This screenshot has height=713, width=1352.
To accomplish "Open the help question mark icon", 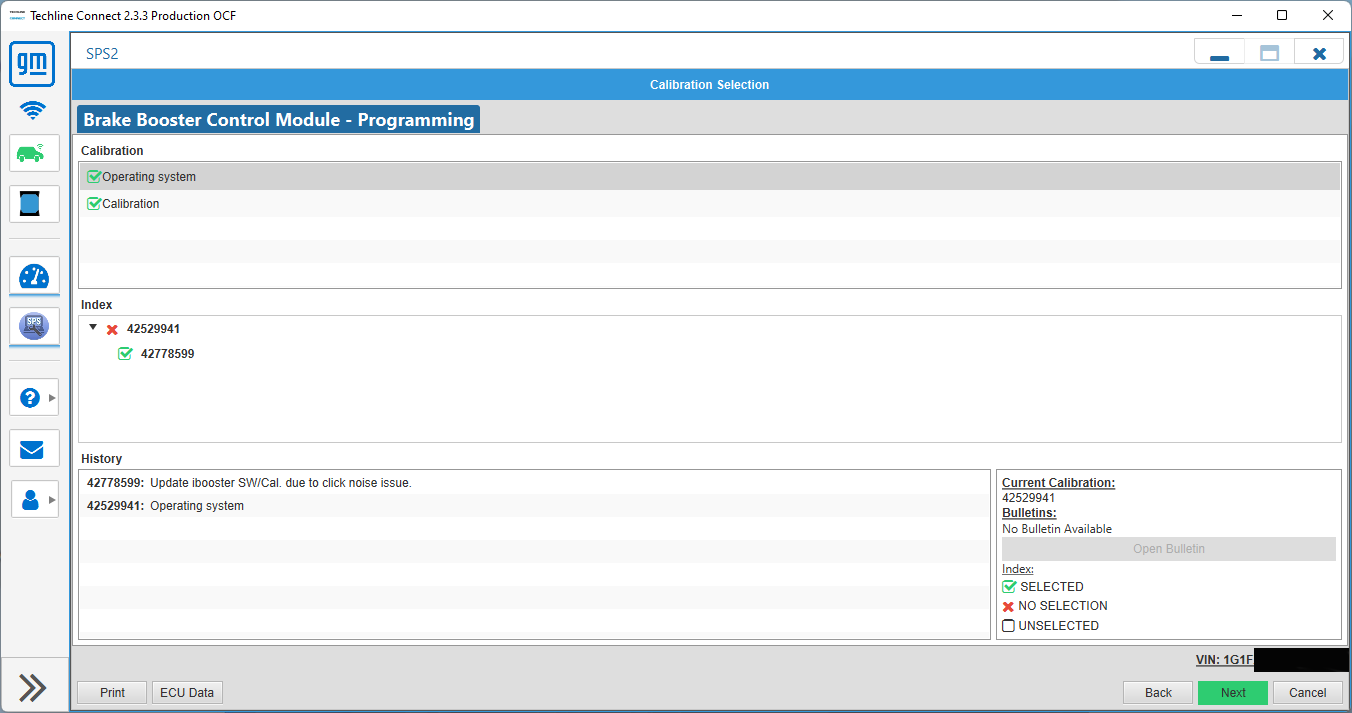I will (30, 397).
